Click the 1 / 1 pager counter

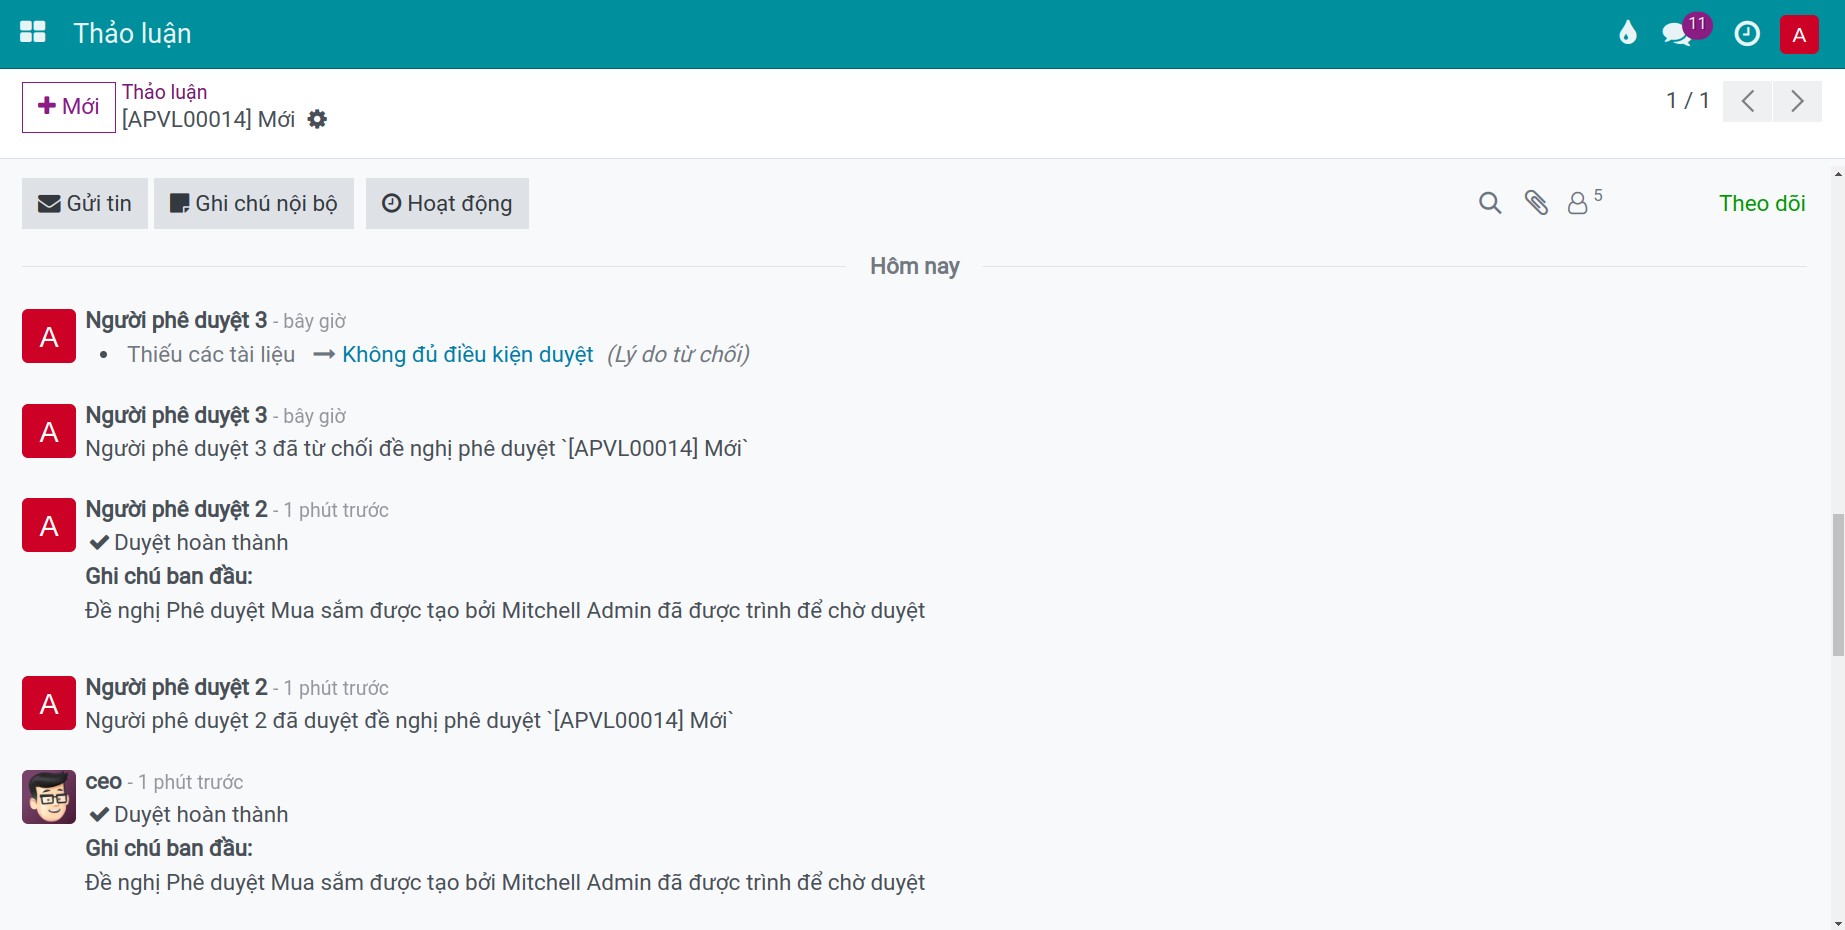(1688, 100)
